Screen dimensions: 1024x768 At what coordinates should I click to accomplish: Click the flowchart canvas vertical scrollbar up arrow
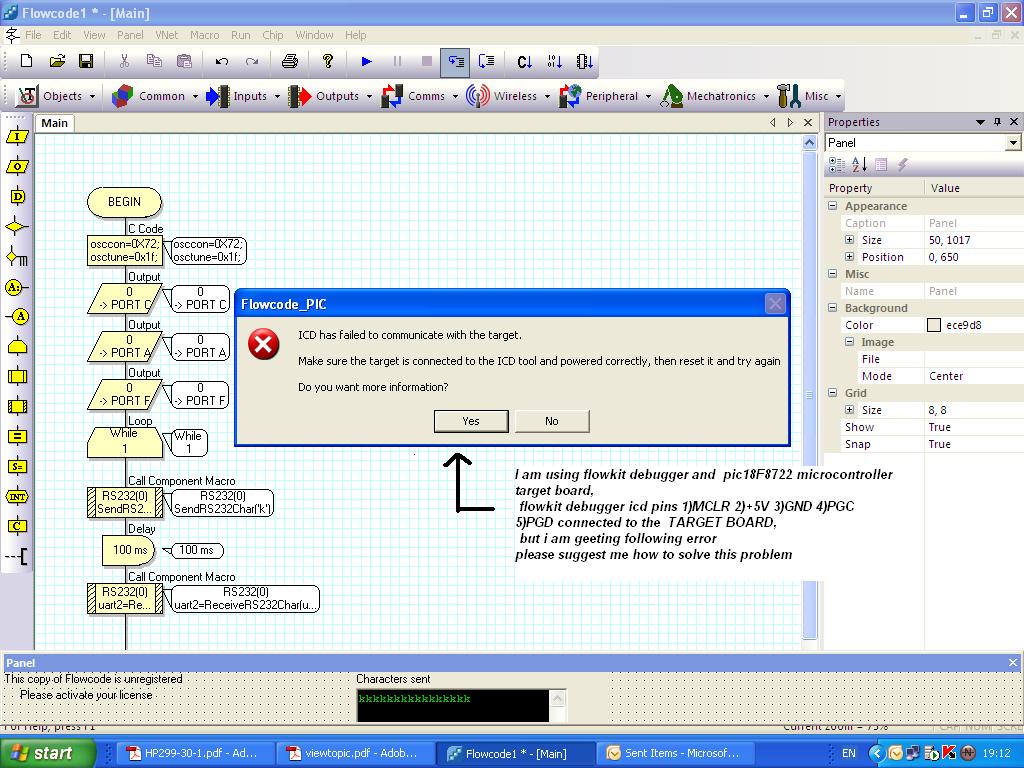tap(809, 142)
